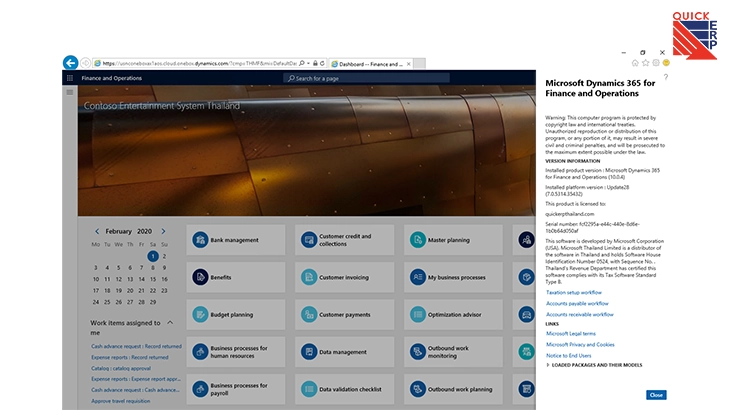Click the Data validation checklist icon
The width and height of the screenshot is (729, 410).
tap(309, 389)
